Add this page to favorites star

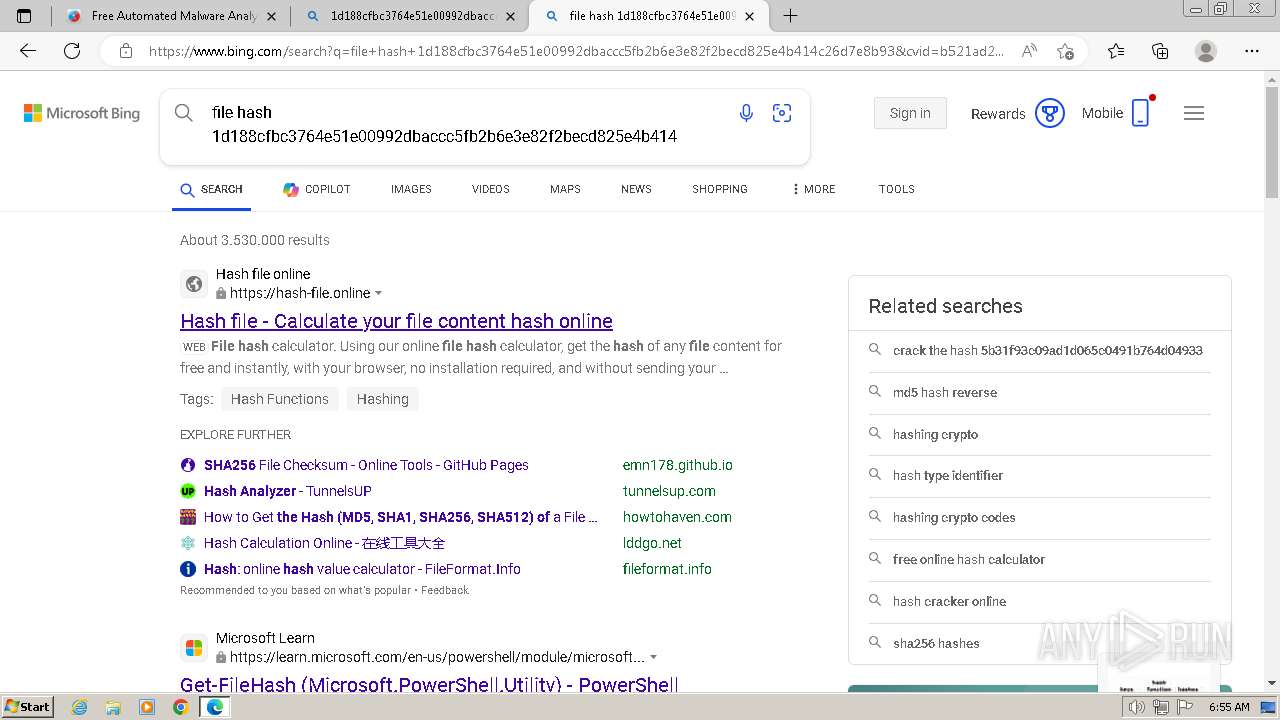[1065, 51]
